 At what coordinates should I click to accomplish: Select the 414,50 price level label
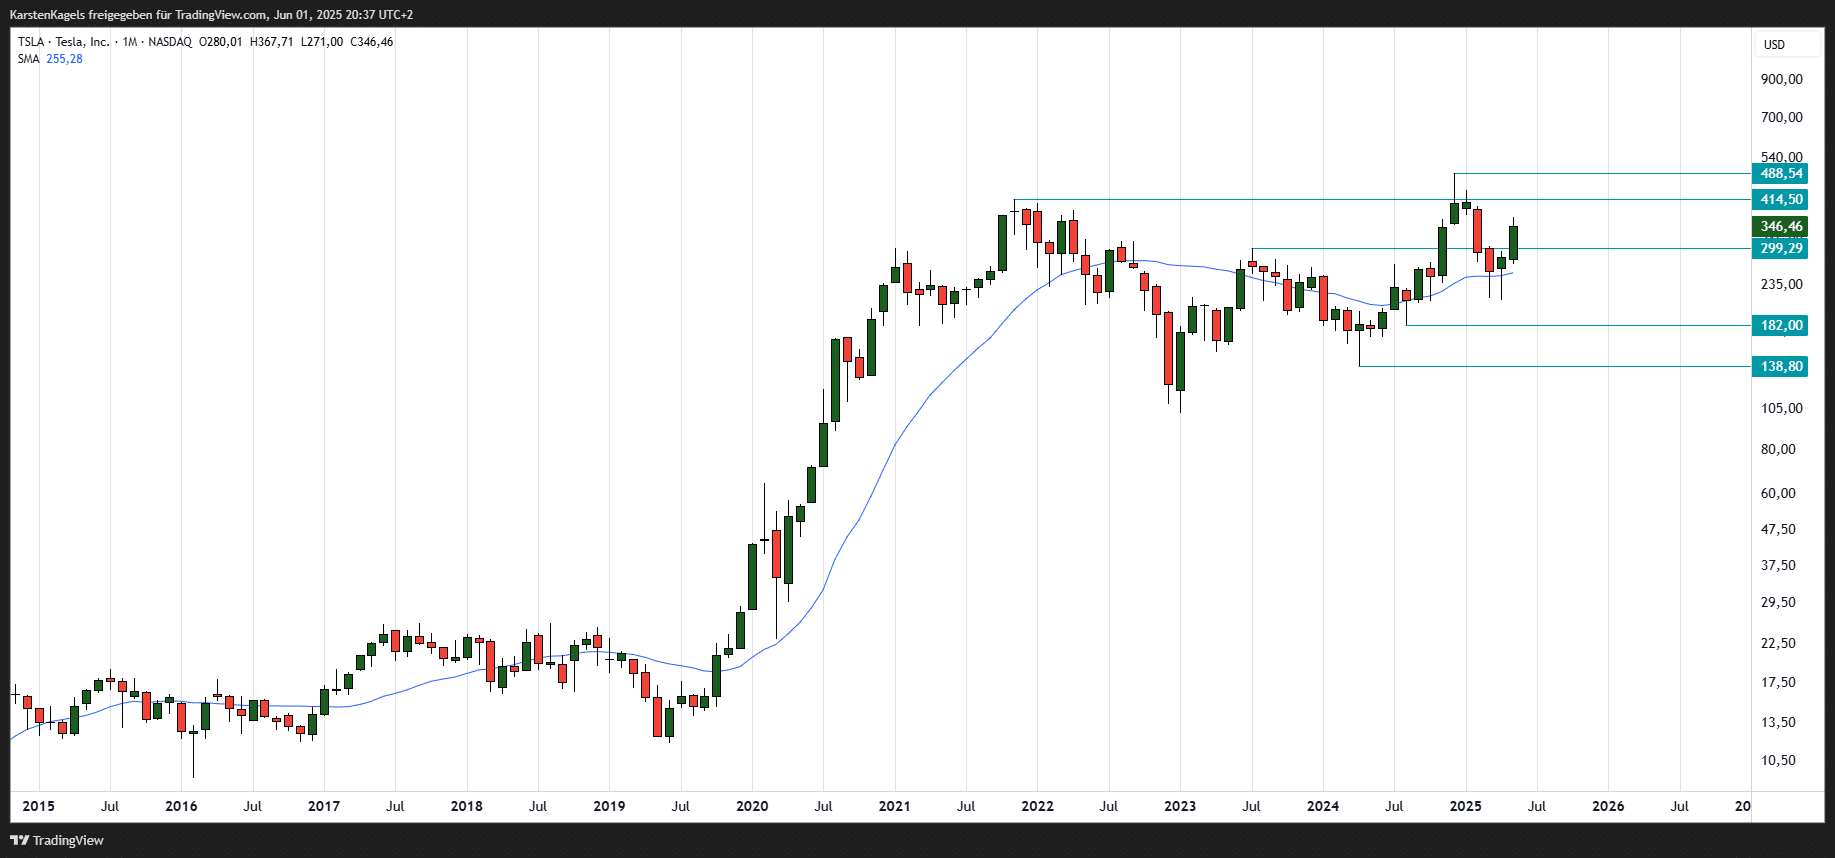coord(1780,199)
